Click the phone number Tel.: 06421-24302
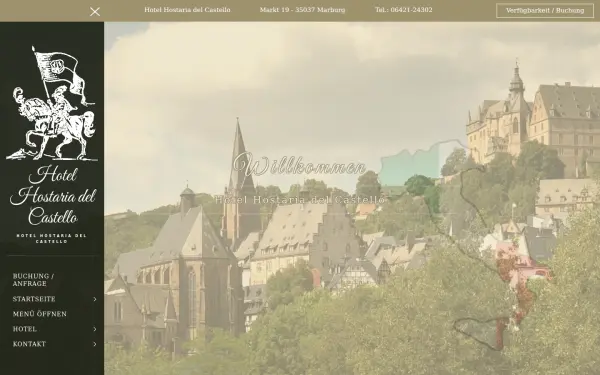This screenshot has width=600, height=375. (x=404, y=10)
